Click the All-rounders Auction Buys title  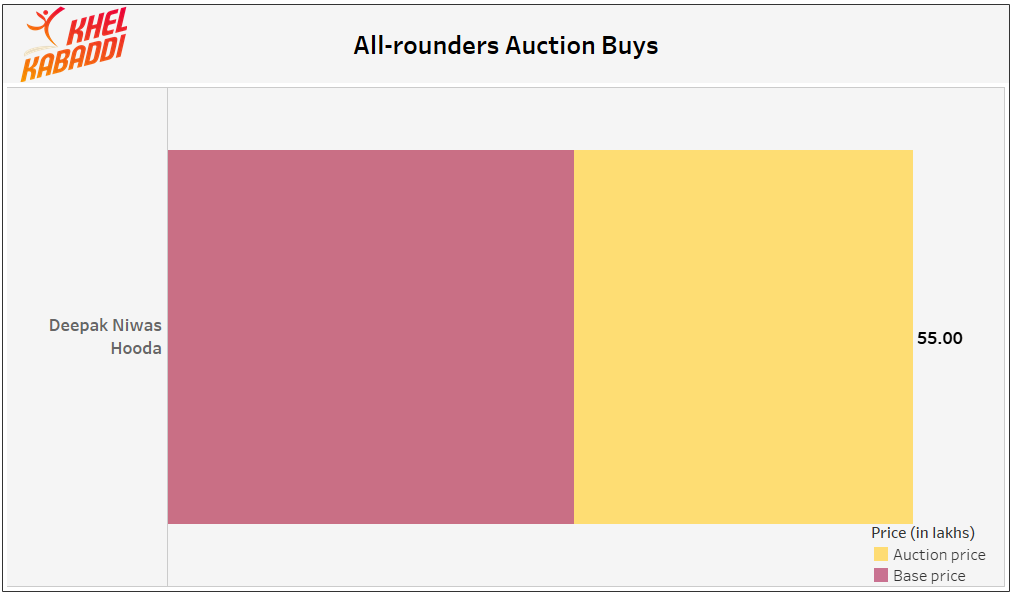click(x=506, y=45)
